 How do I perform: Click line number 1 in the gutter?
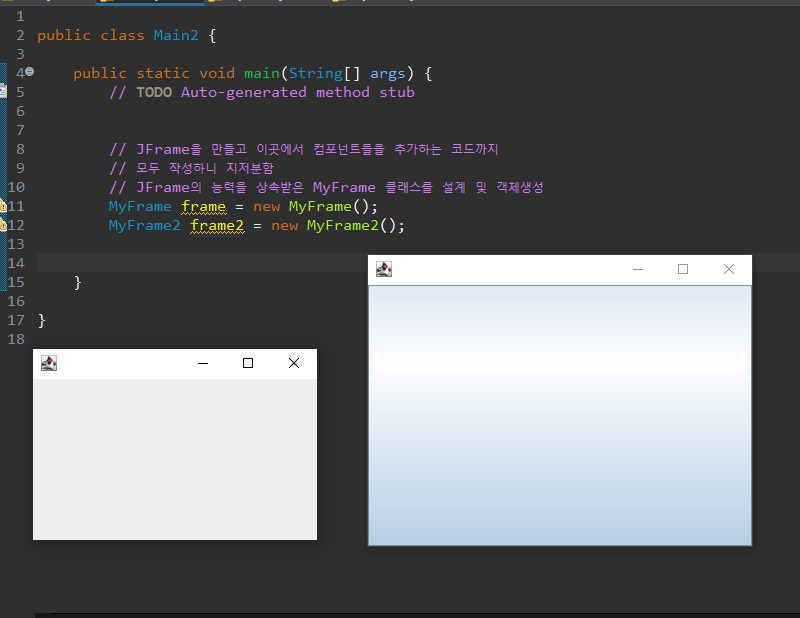point(20,16)
